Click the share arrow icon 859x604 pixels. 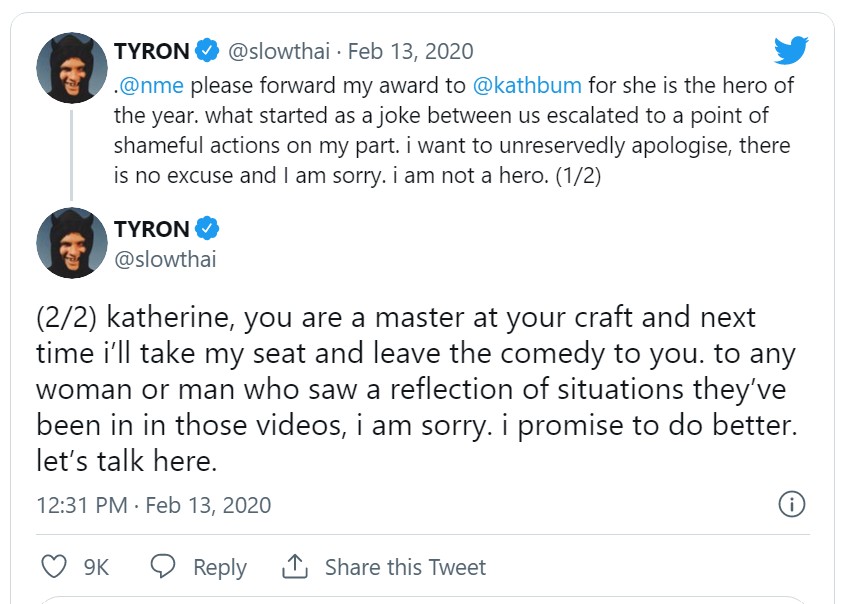[294, 567]
